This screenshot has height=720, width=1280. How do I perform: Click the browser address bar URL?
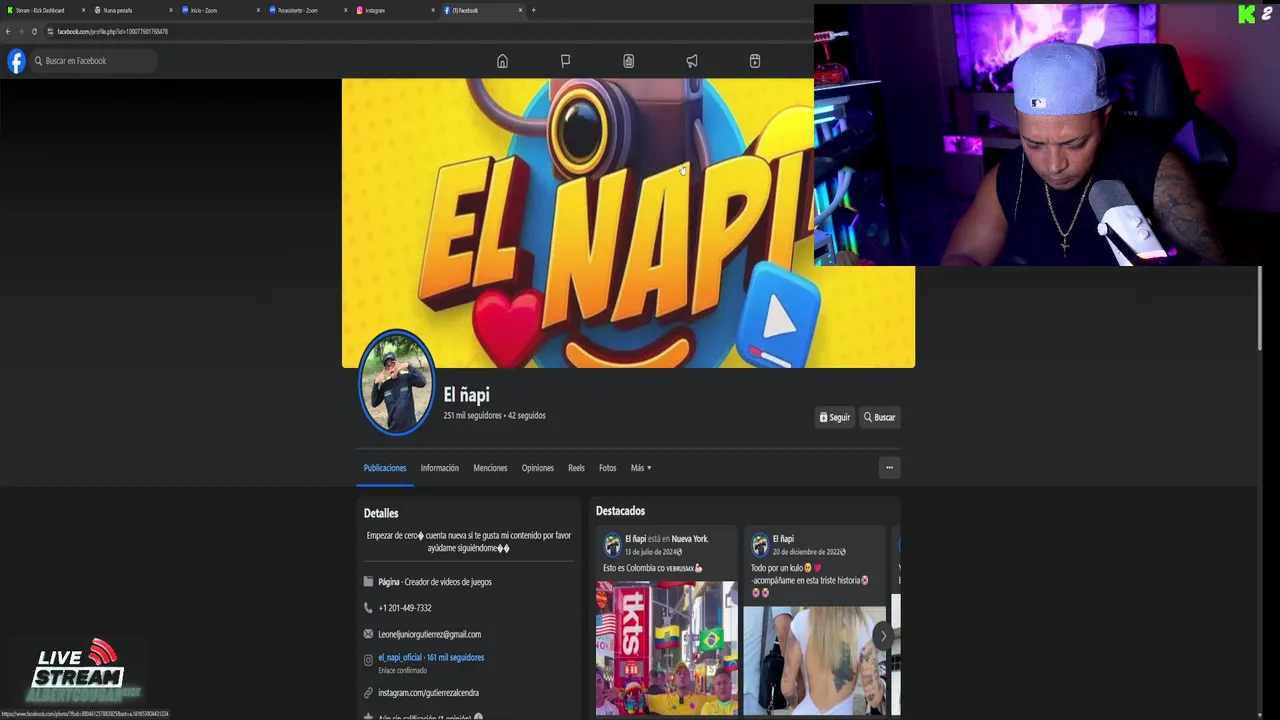pyautogui.click(x=112, y=31)
